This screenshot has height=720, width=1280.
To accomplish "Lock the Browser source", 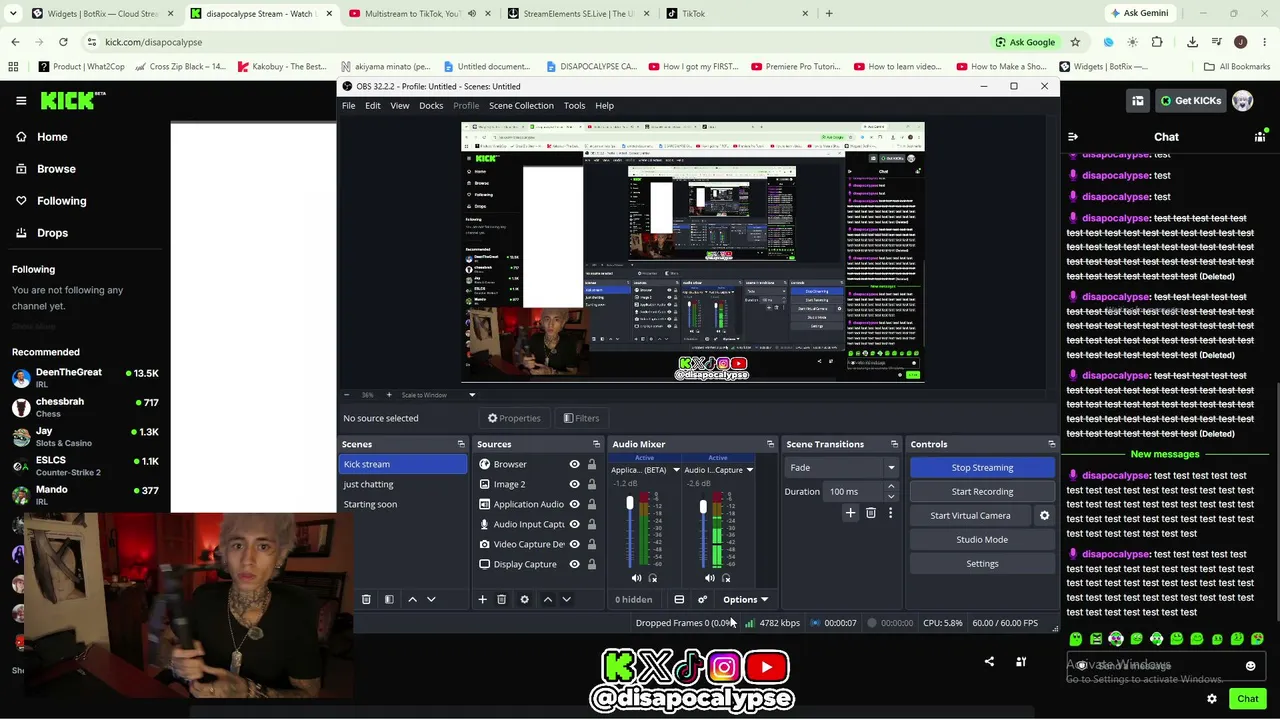I will tap(592, 464).
